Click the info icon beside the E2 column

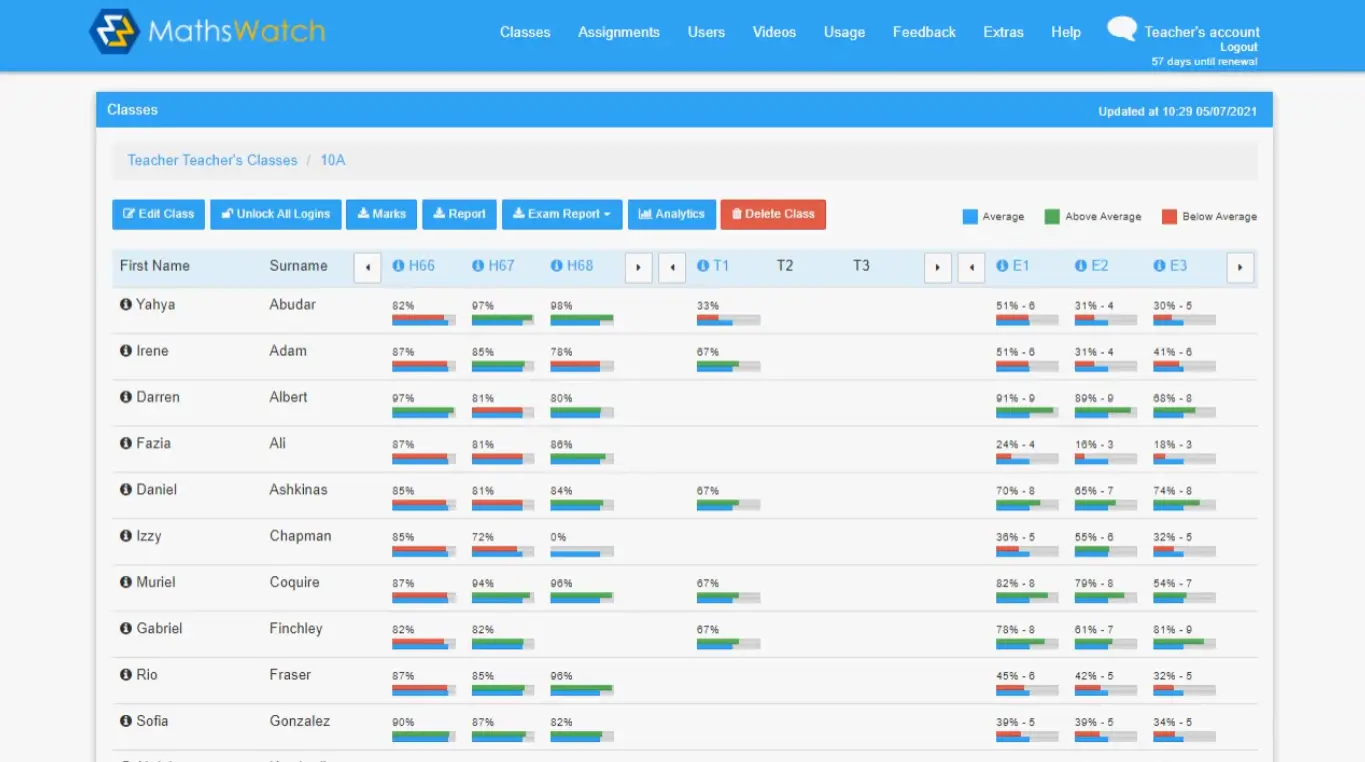(x=1080, y=265)
